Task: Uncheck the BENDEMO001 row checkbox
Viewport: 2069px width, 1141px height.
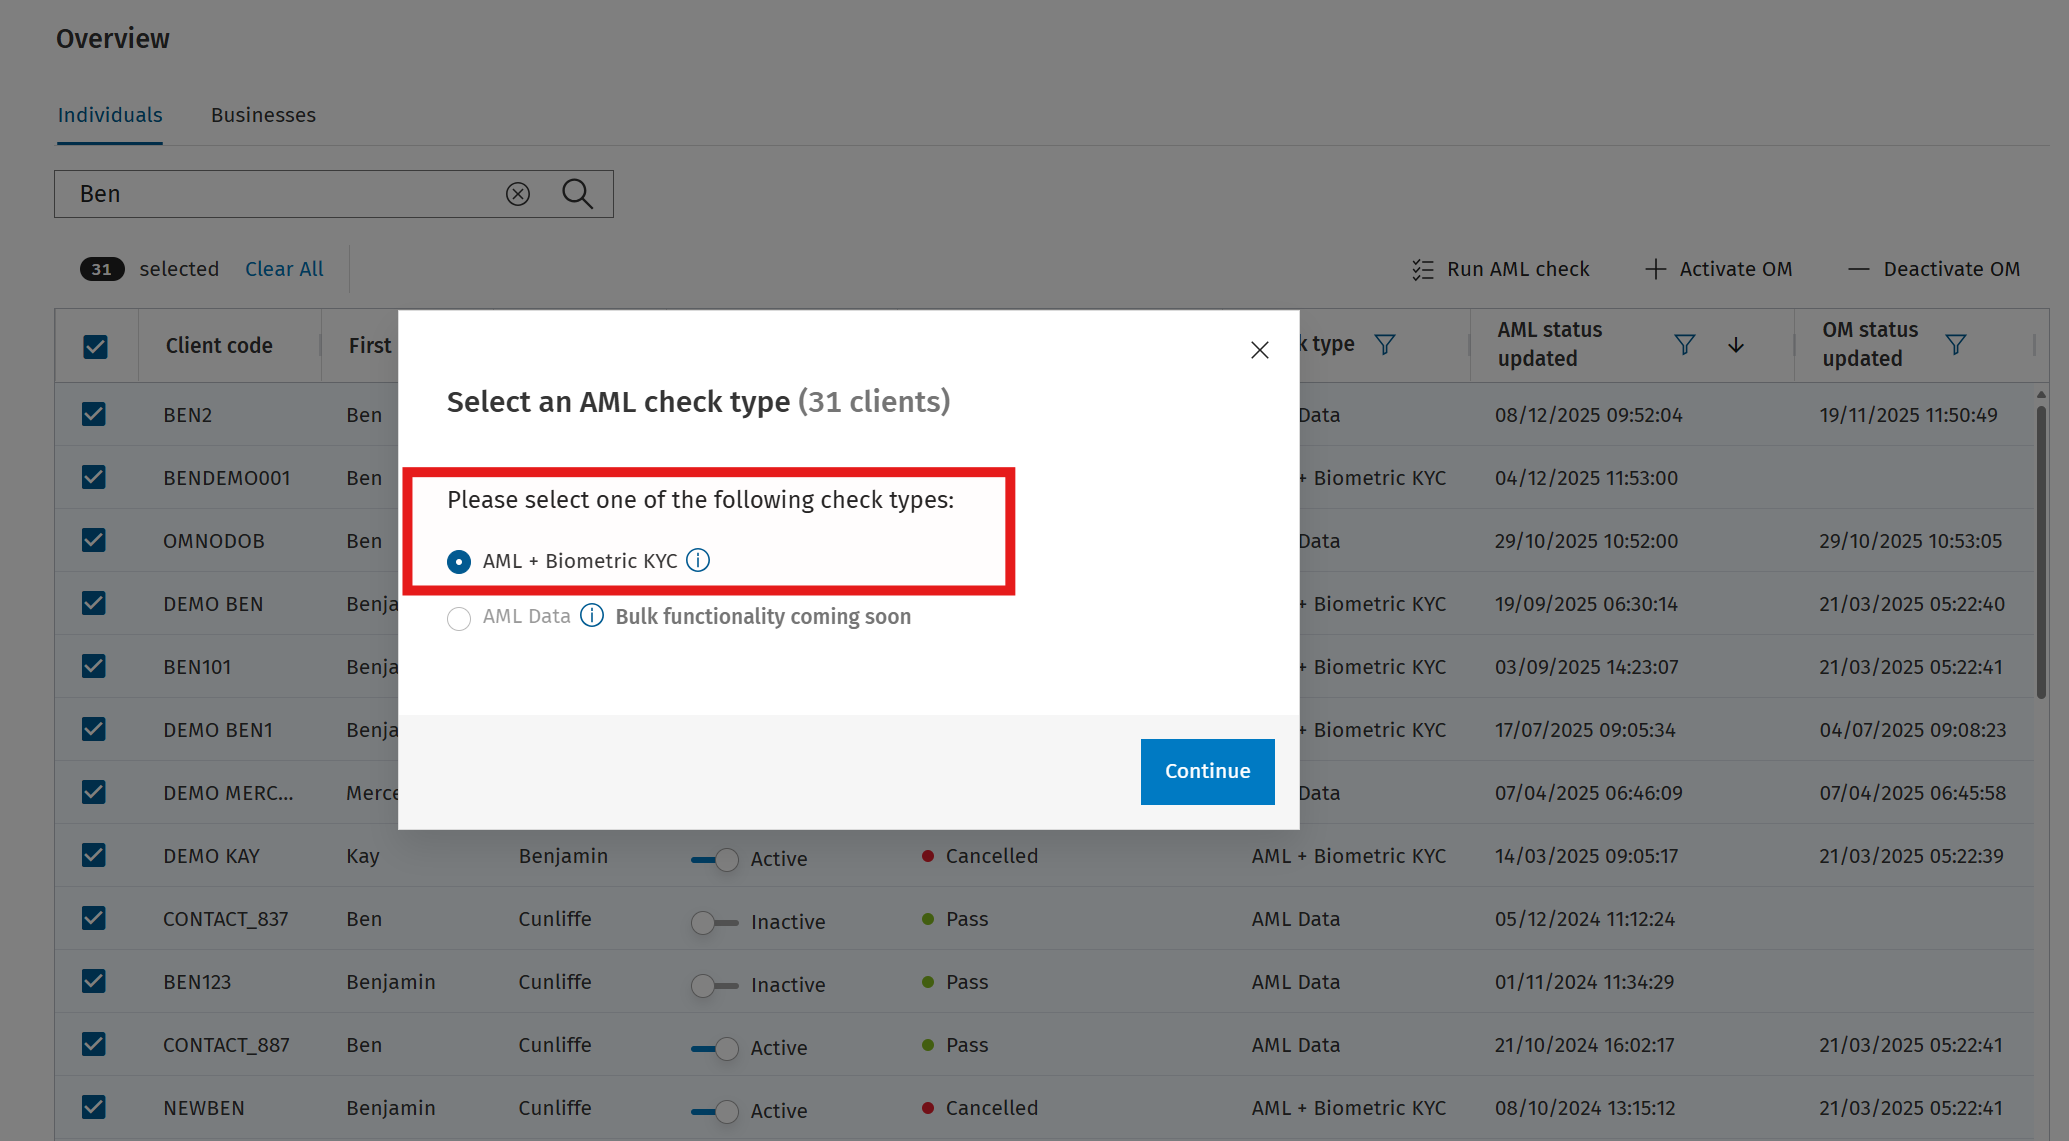Action: click(x=94, y=477)
